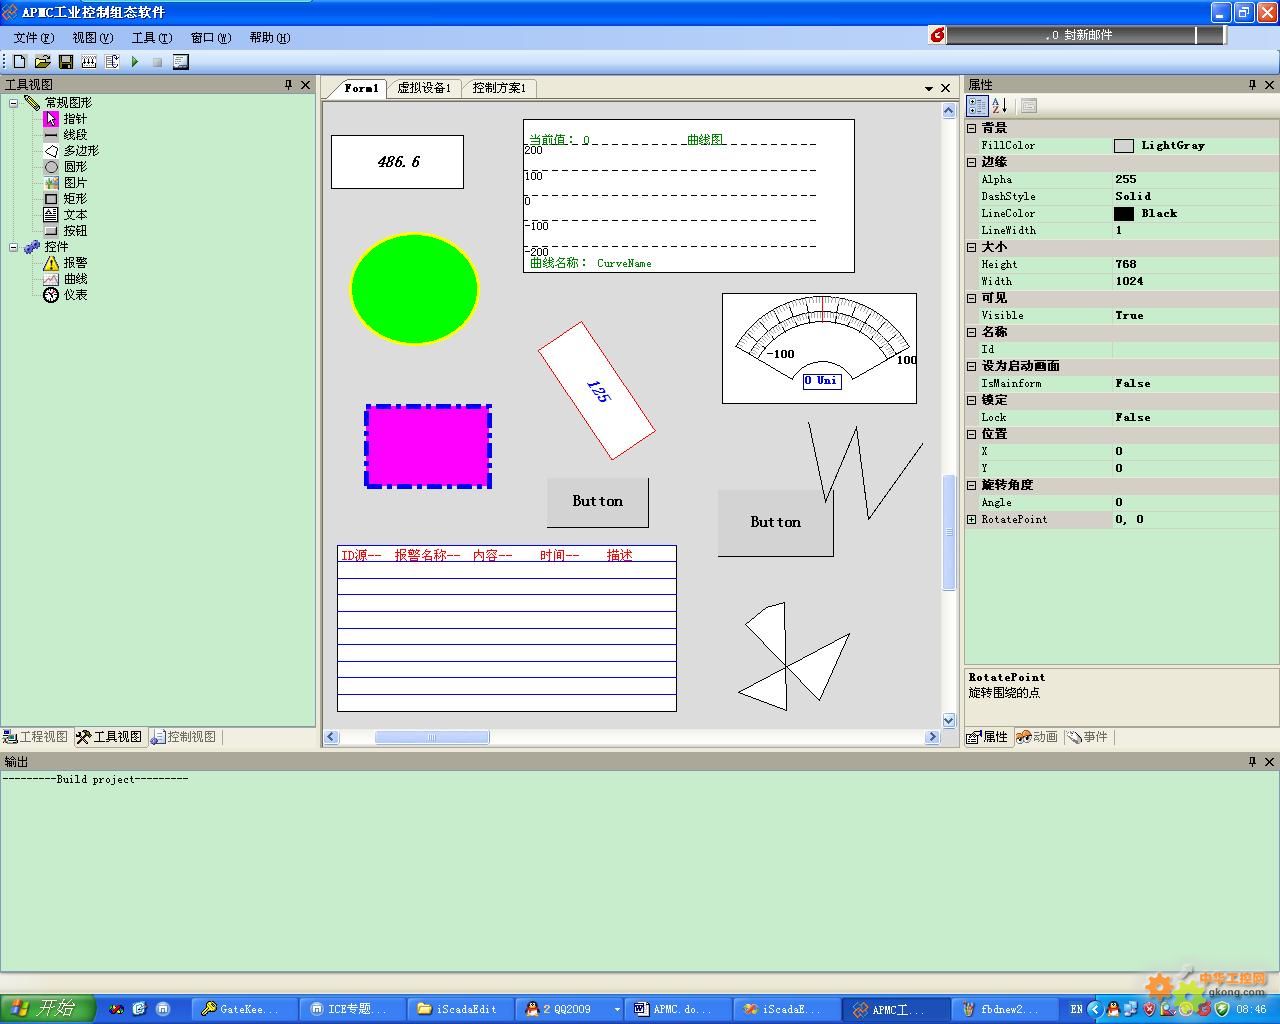This screenshot has width=1280, height=1024.
Task: Collapse the 常规图形 tree node
Action: 14,102
